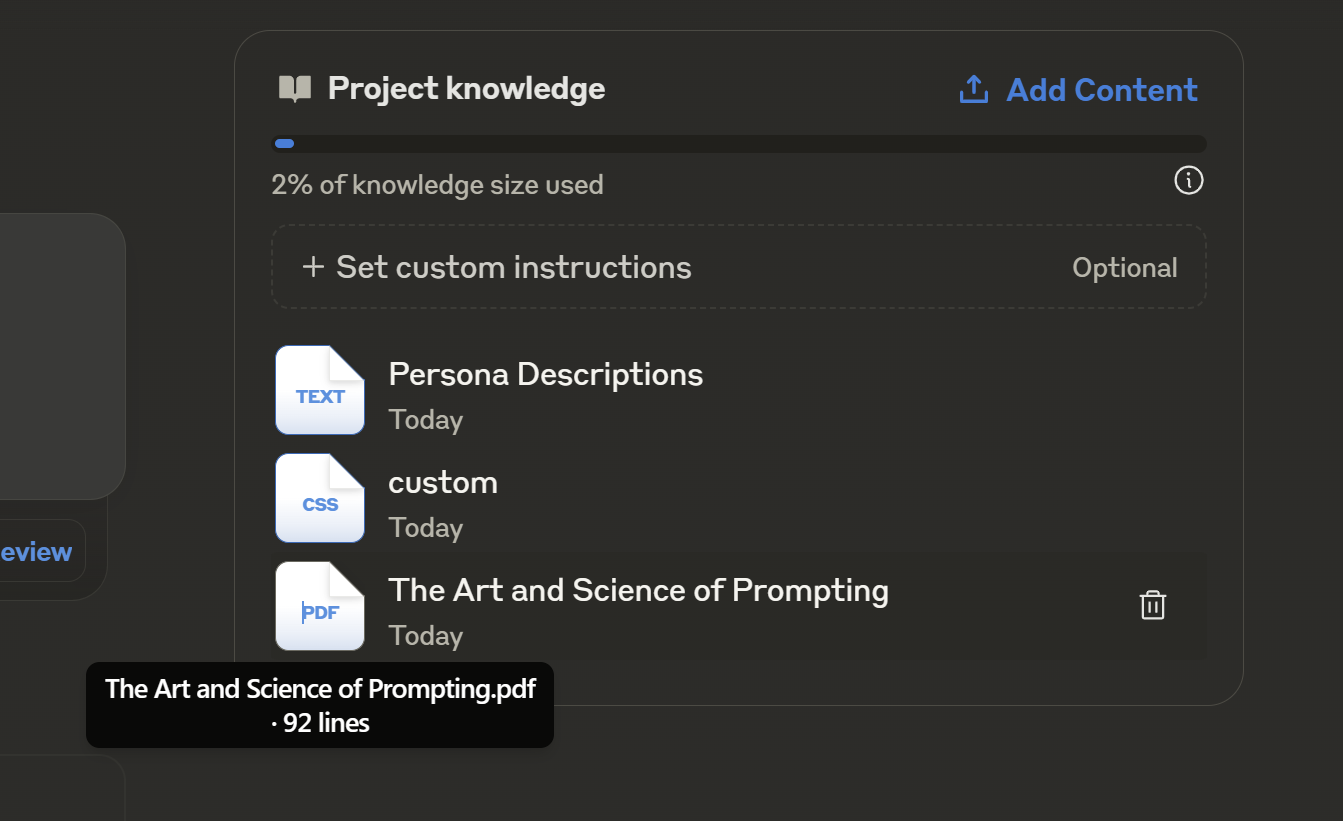Click Today under the PDF entry
Image resolution: width=1343 pixels, height=821 pixels.
[x=425, y=635]
